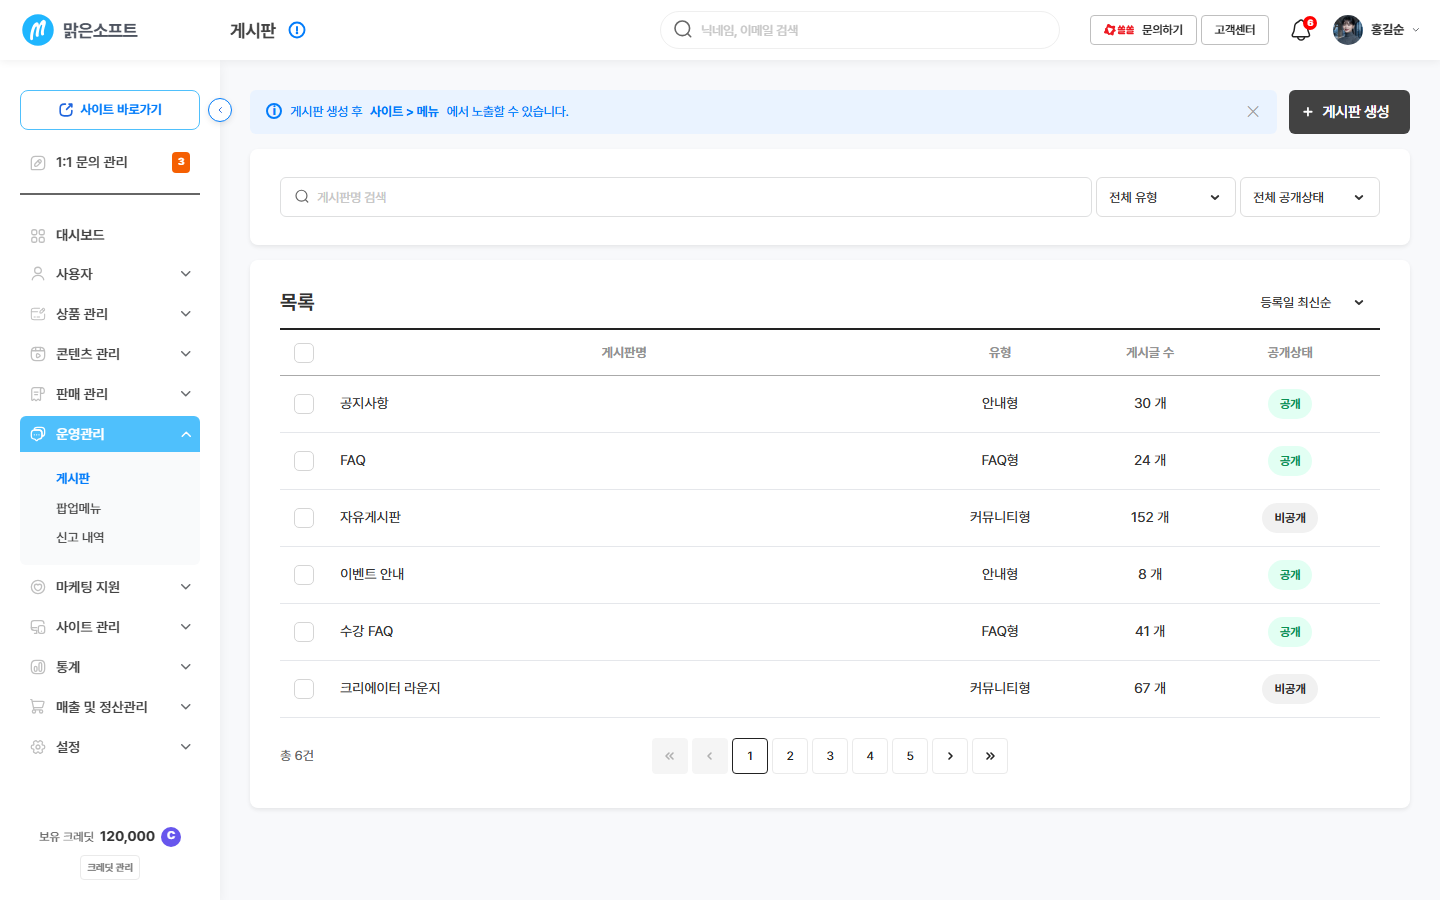This screenshot has height=900, width=1440.
Task: Select the 게시판 submenu item
Action: pyautogui.click(x=73, y=479)
